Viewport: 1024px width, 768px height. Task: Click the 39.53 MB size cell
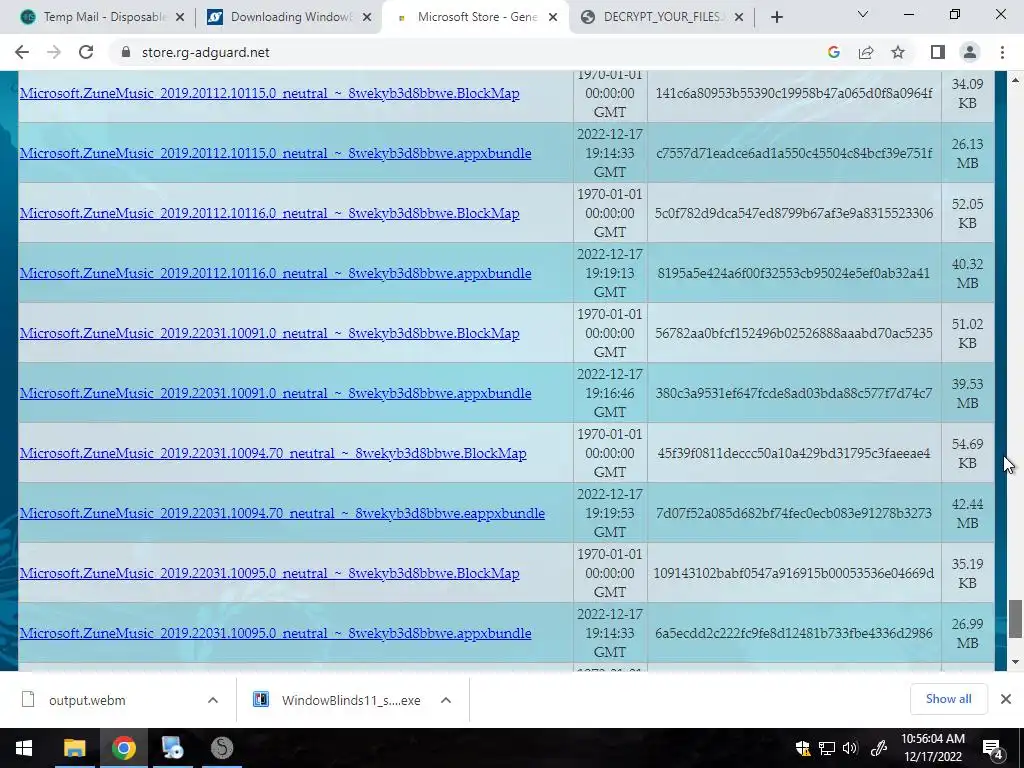click(967, 393)
